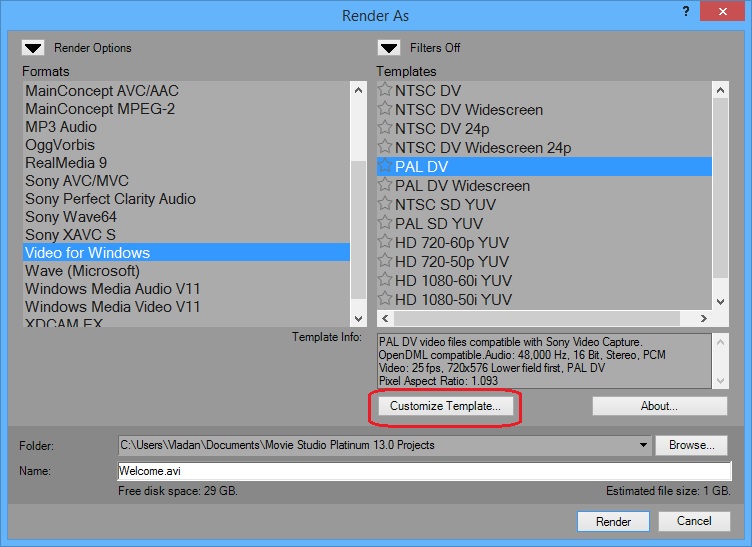752x547 pixels.
Task: Open the Folder path dropdown
Action: tap(641, 445)
